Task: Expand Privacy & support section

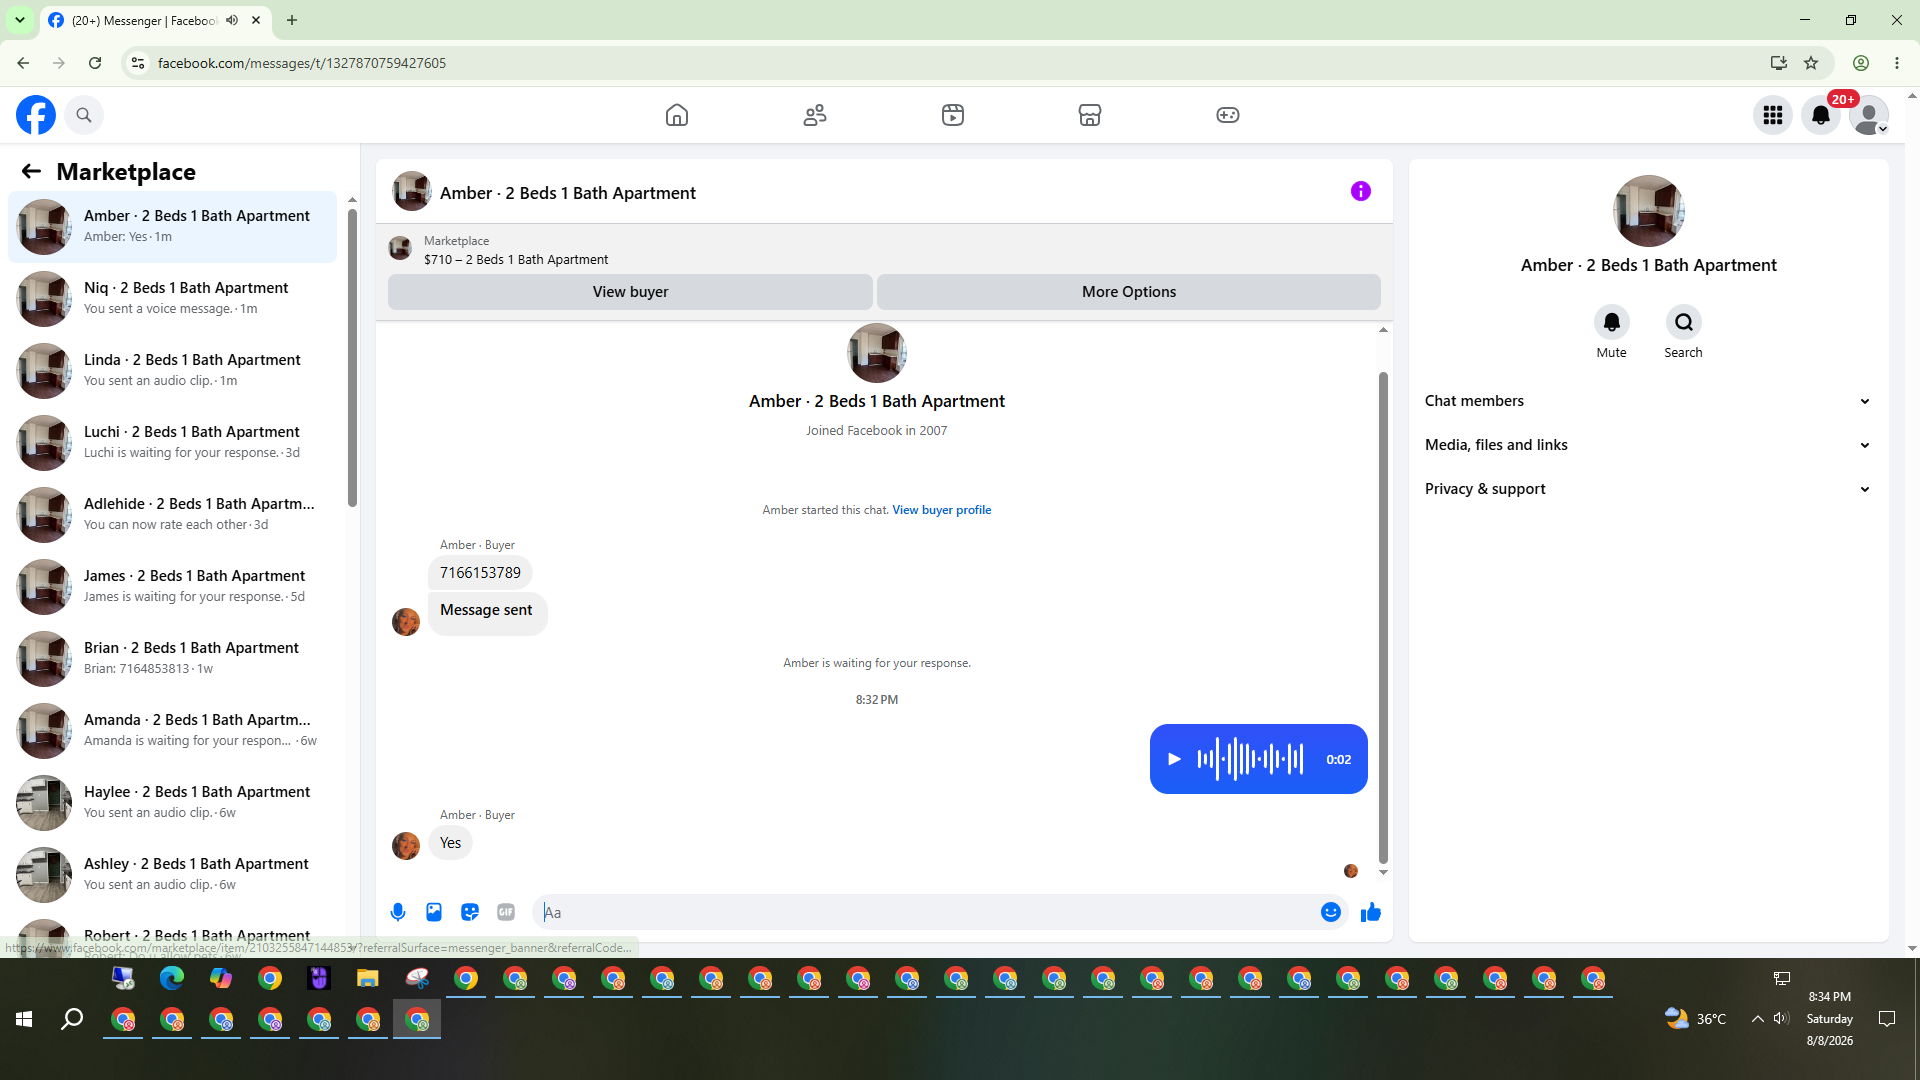Action: pyautogui.click(x=1648, y=489)
